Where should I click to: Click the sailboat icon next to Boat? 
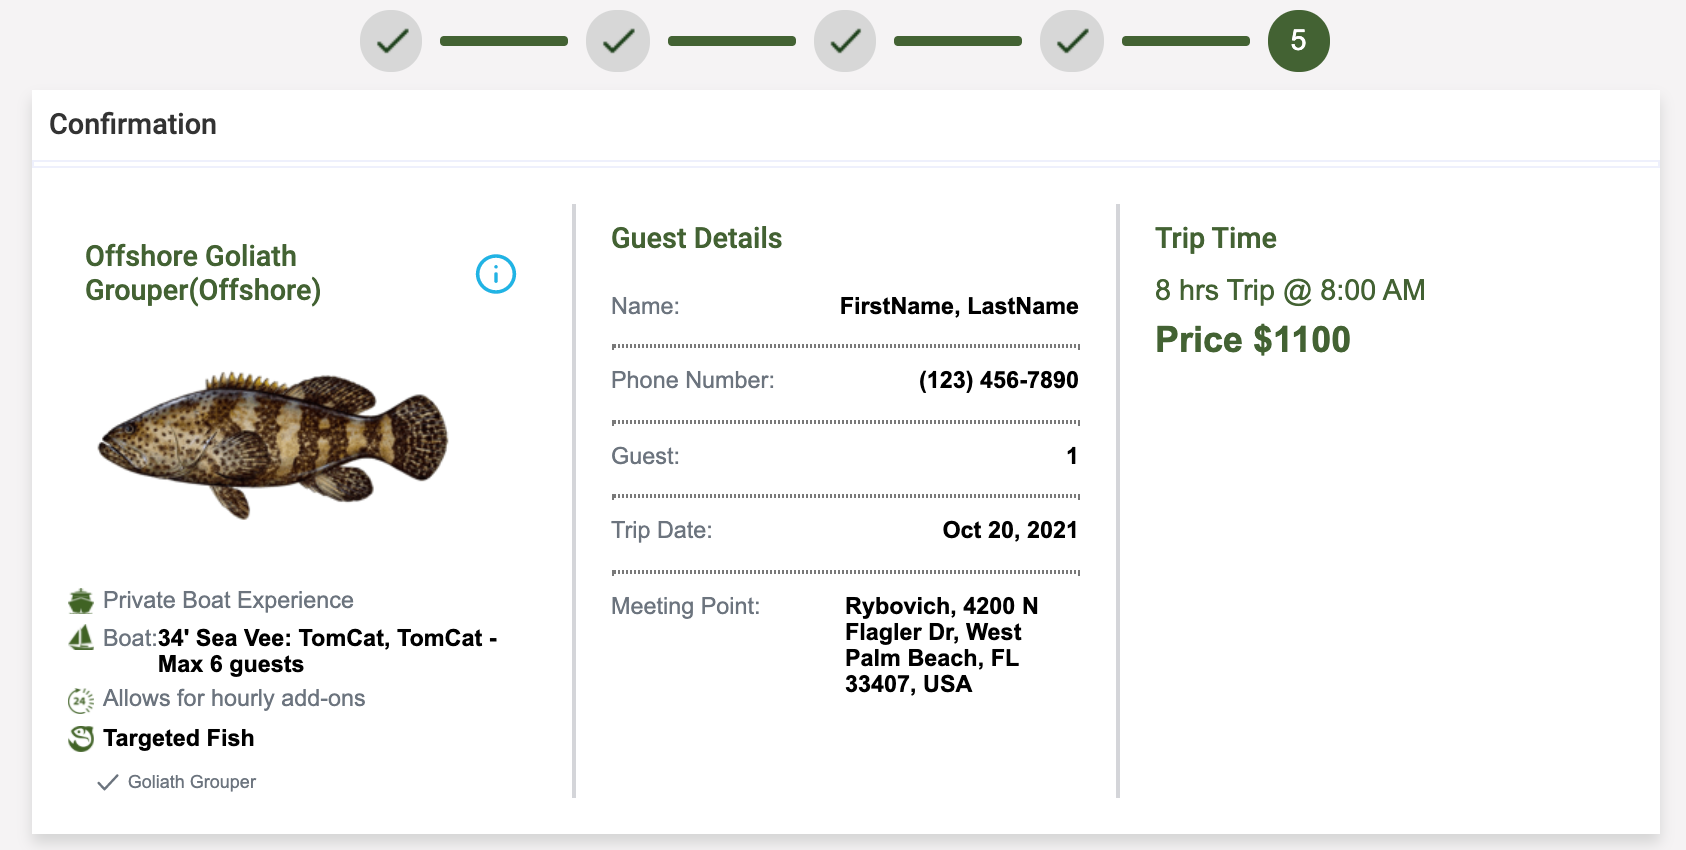click(x=81, y=638)
